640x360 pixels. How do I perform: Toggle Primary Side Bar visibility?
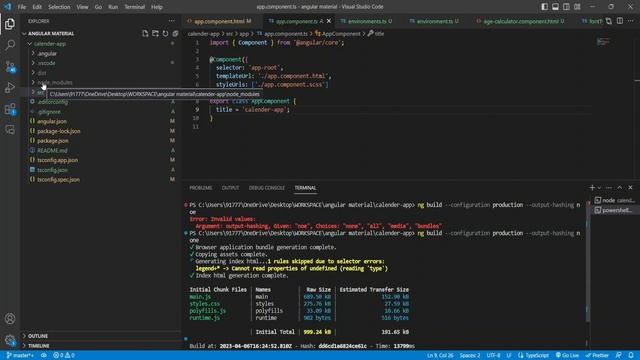coord(544,7)
